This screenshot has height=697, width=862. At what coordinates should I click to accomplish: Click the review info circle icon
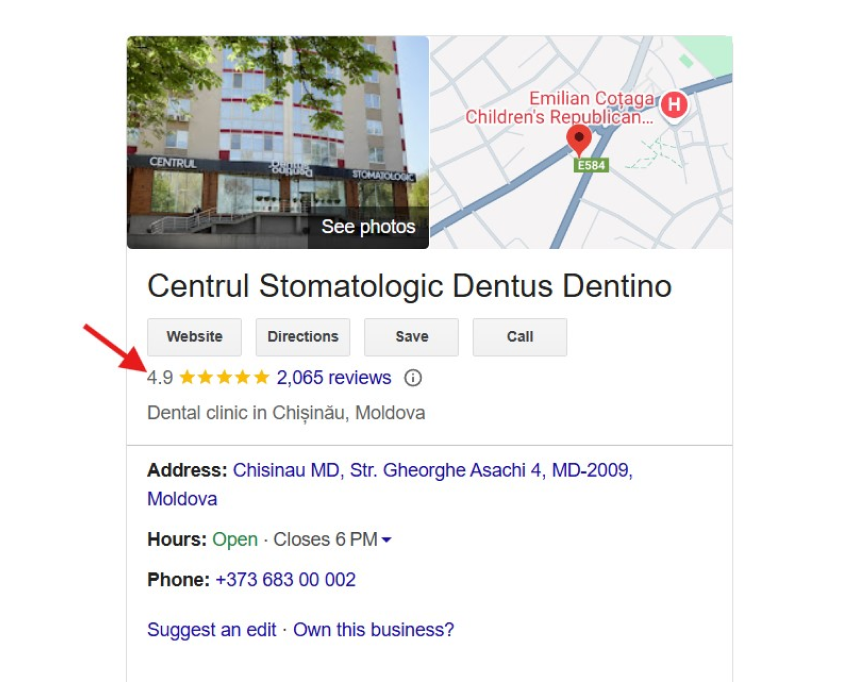tap(413, 378)
